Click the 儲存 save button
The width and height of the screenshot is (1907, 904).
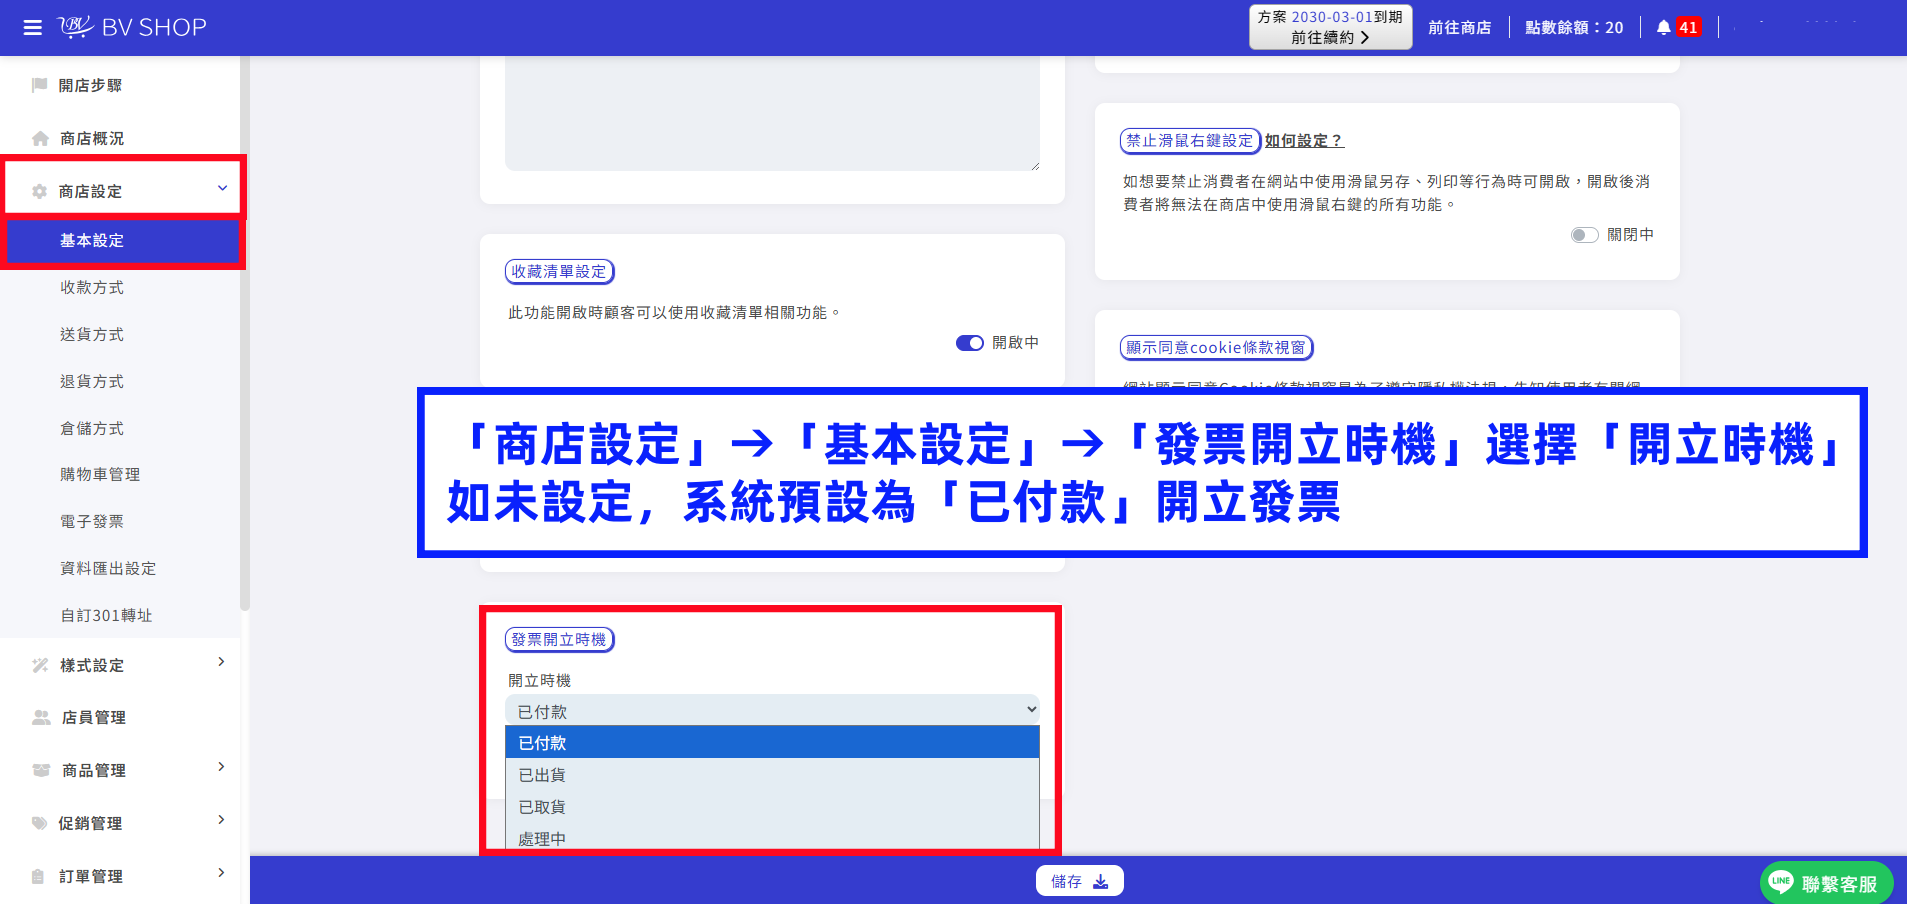[x=1079, y=881]
